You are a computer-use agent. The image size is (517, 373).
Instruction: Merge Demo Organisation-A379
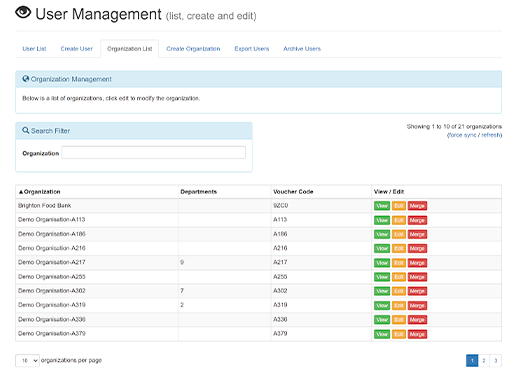pos(417,334)
